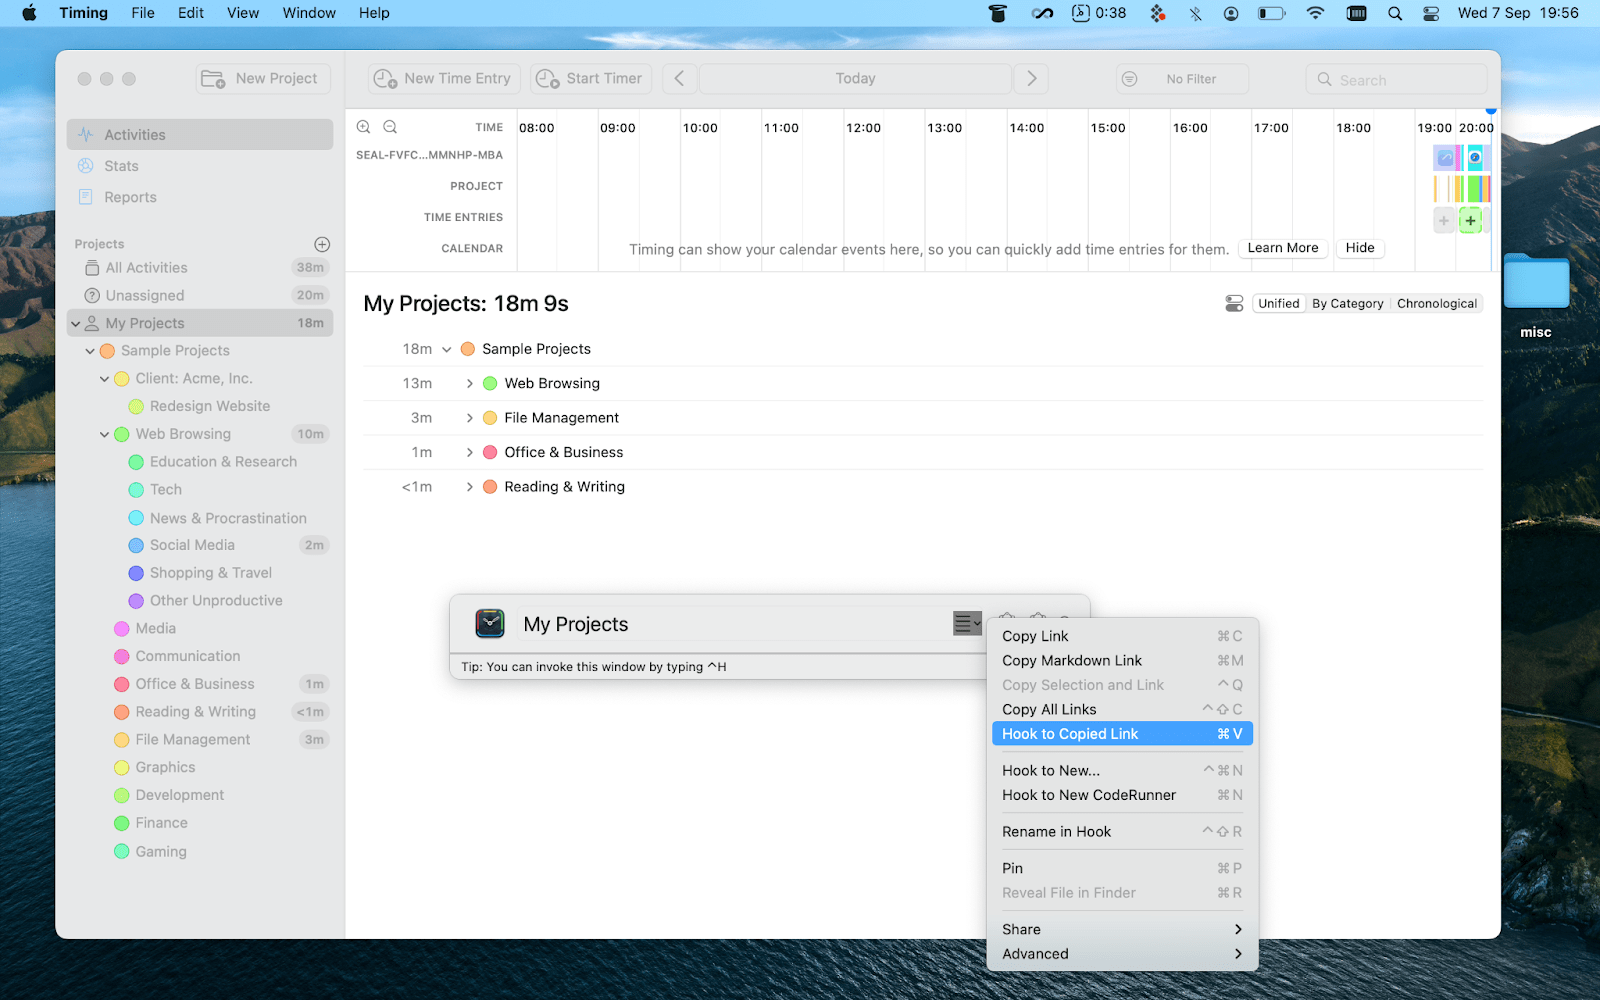Viewport: 1600px width, 1000px height.
Task: Collapse Sample Projects row in the main list
Action: (x=447, y=349)
